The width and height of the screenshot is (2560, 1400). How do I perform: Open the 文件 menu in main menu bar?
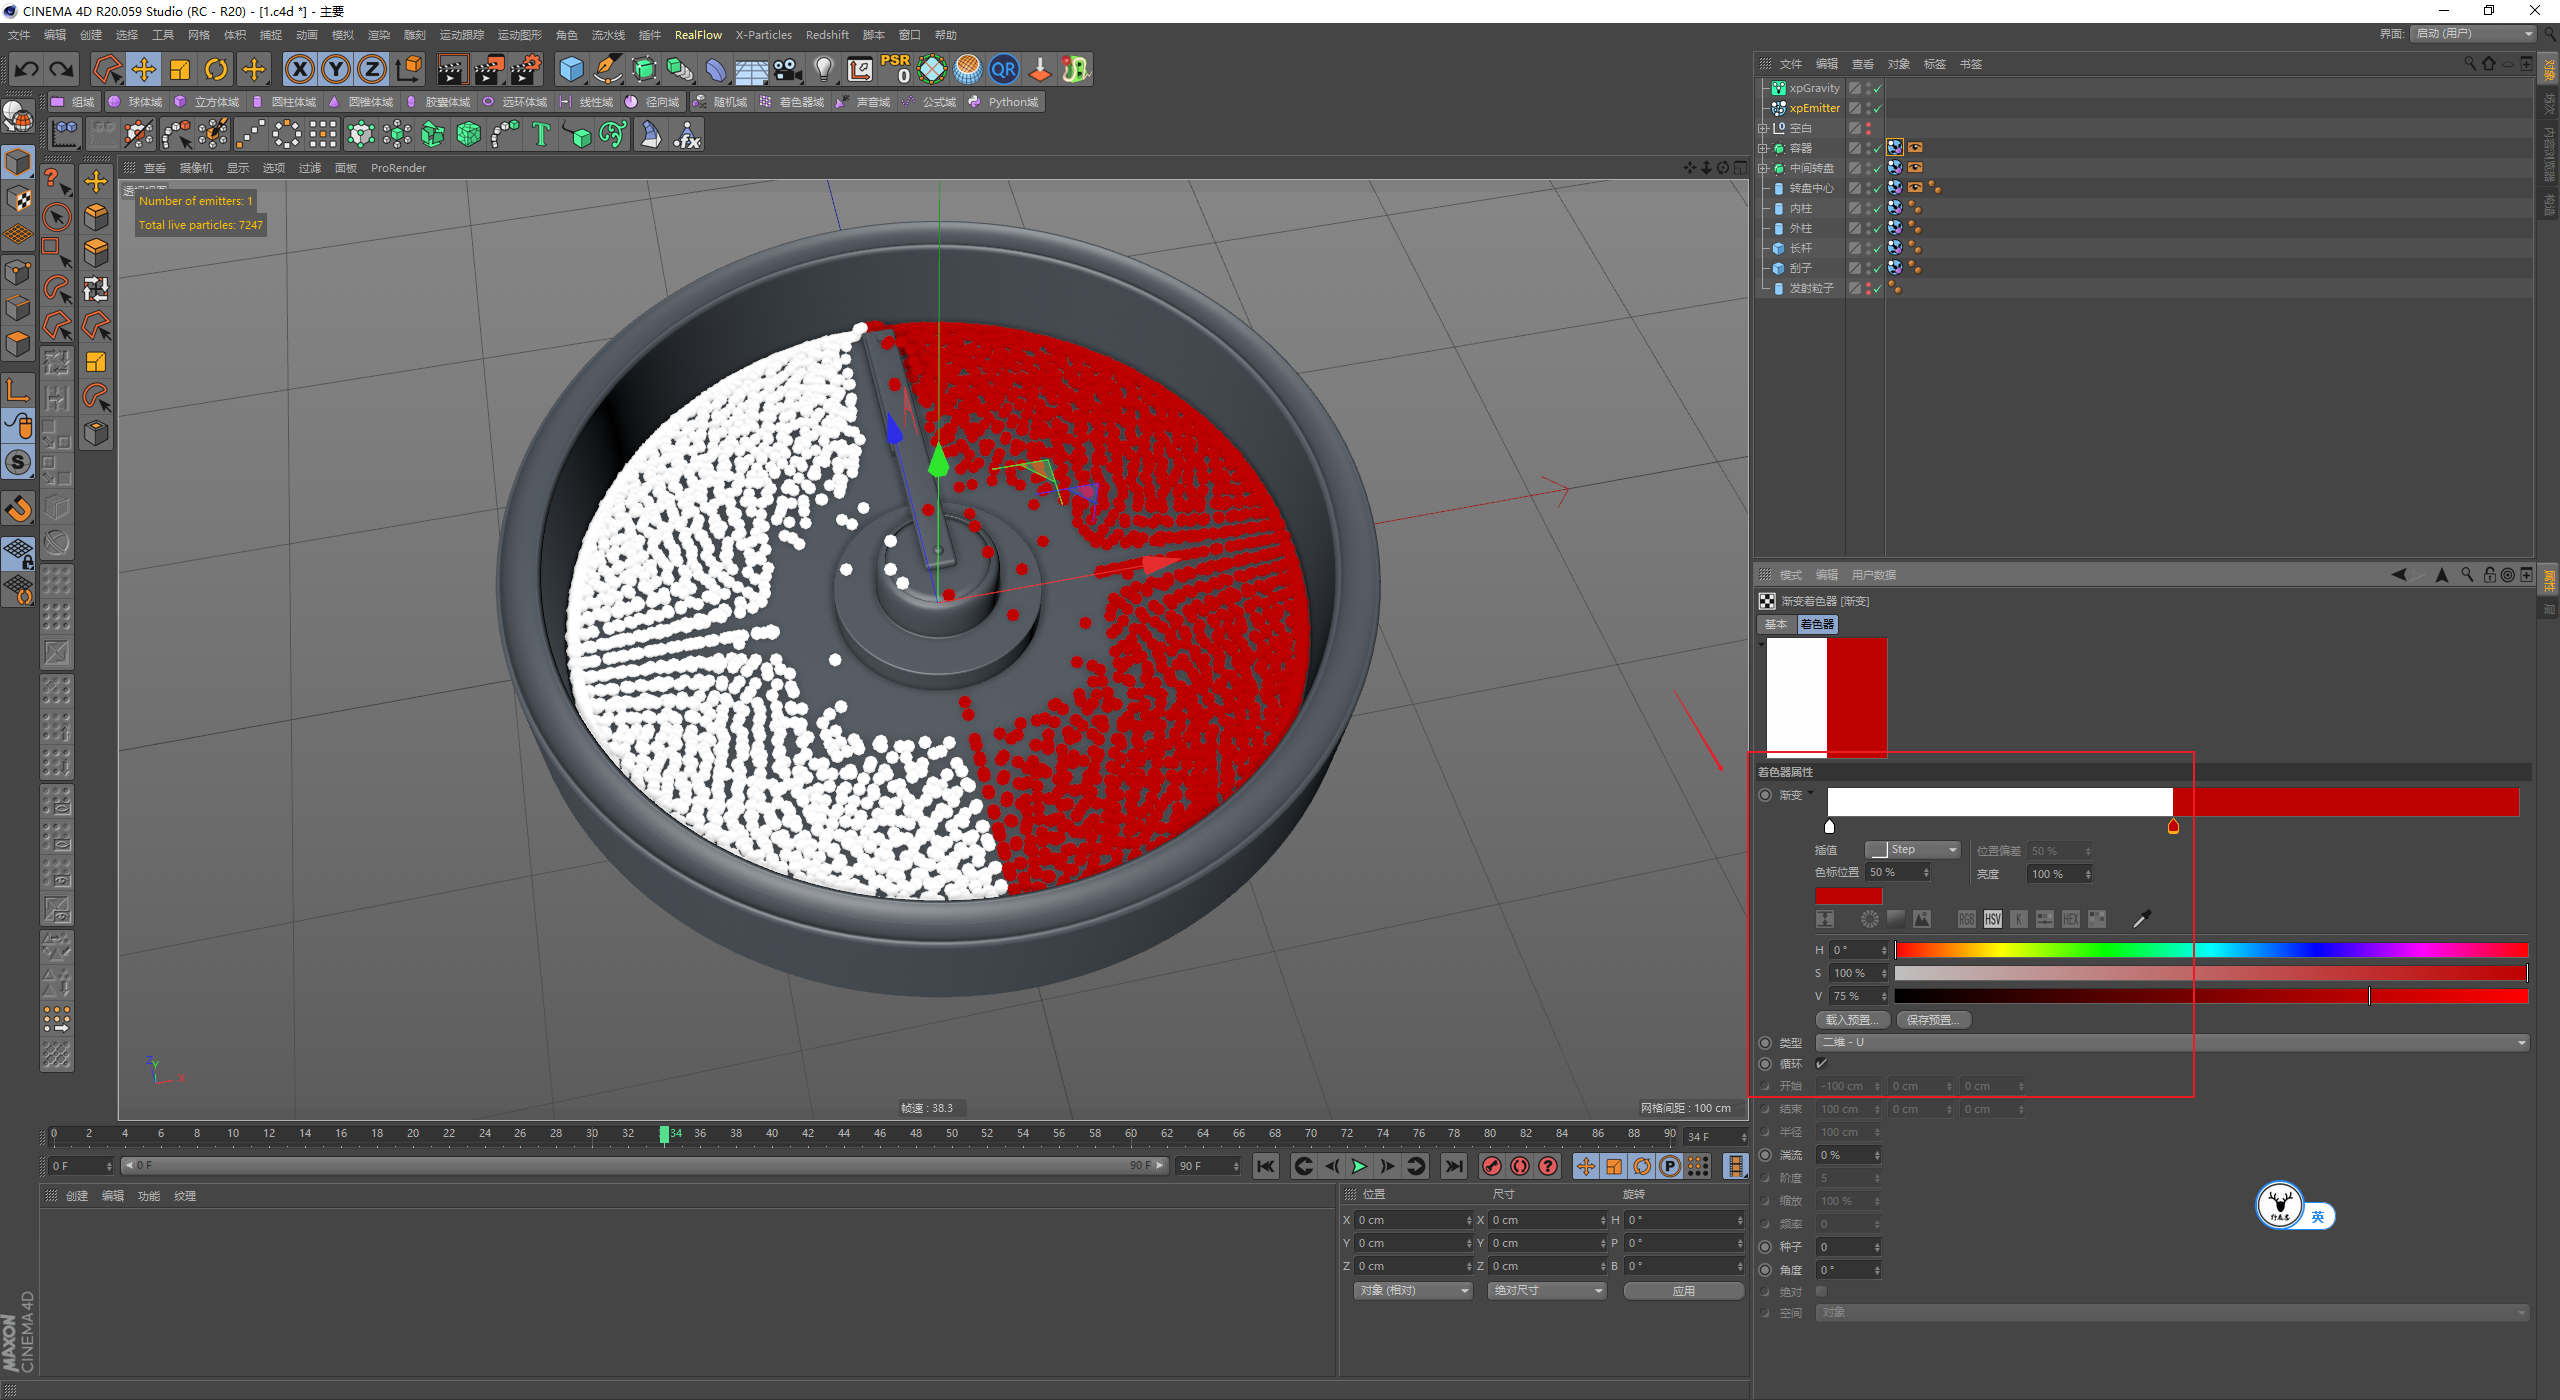point(19,35)
